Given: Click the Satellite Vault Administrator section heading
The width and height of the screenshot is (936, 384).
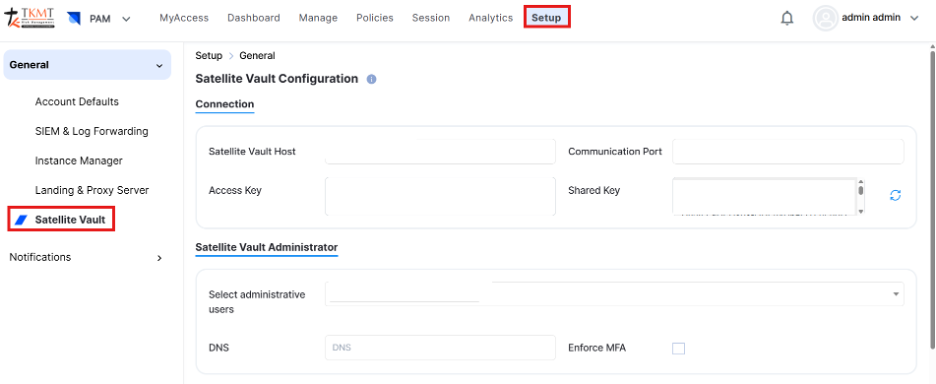Looking at the screenshot, I should click(267, 247).
